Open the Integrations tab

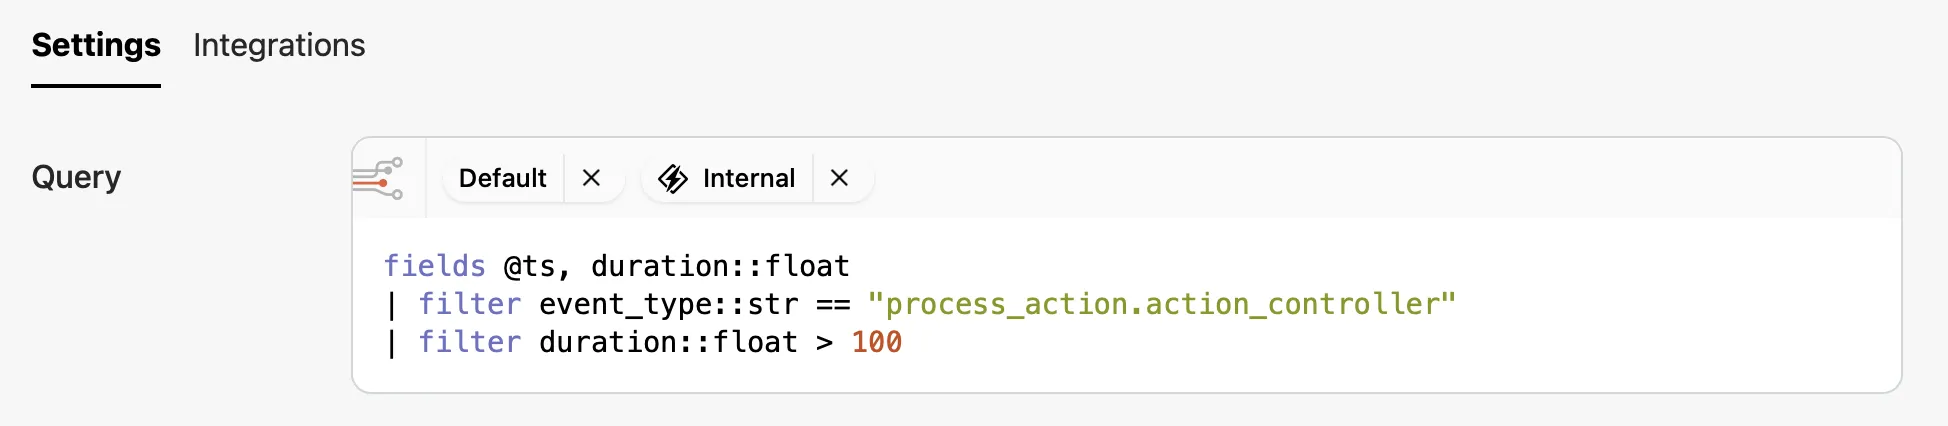coord(279,45)
